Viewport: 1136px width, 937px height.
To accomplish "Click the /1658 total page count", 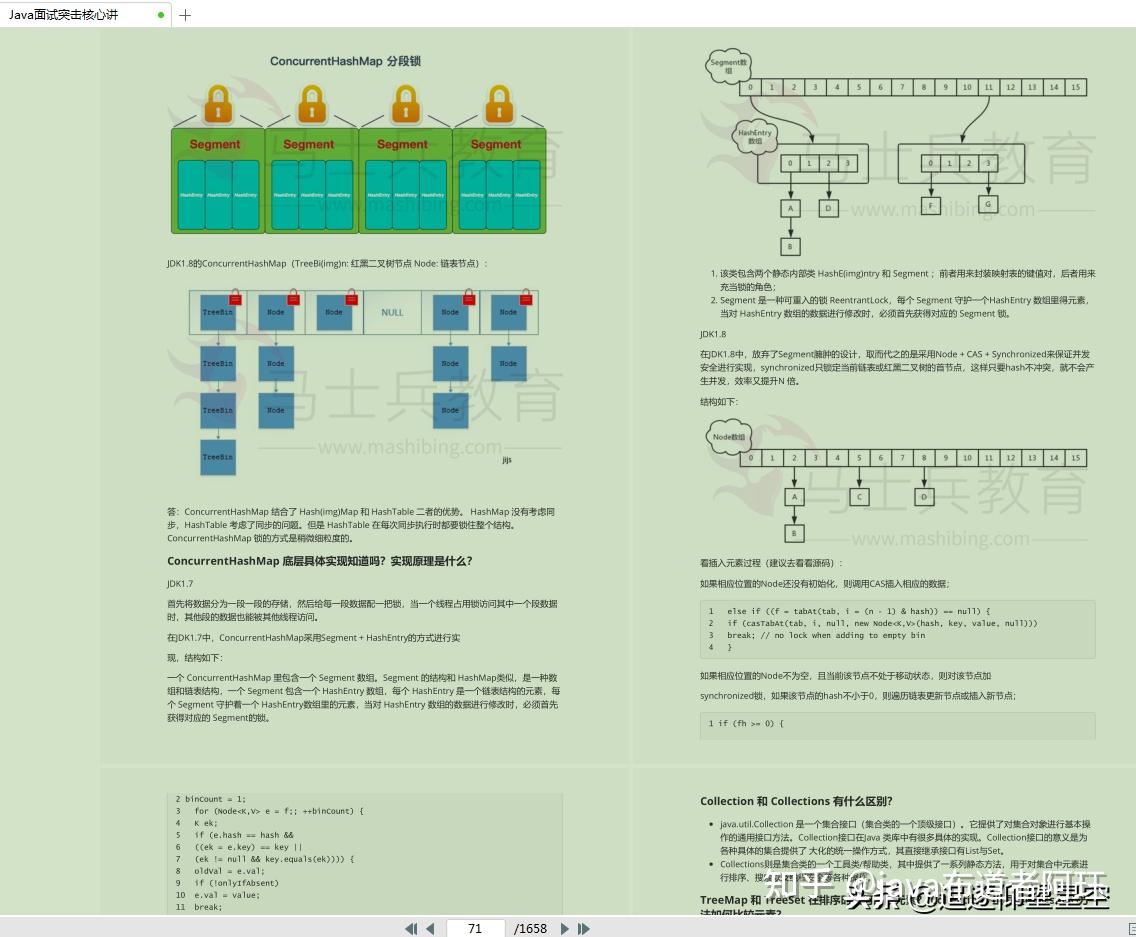I will [530, 928].
